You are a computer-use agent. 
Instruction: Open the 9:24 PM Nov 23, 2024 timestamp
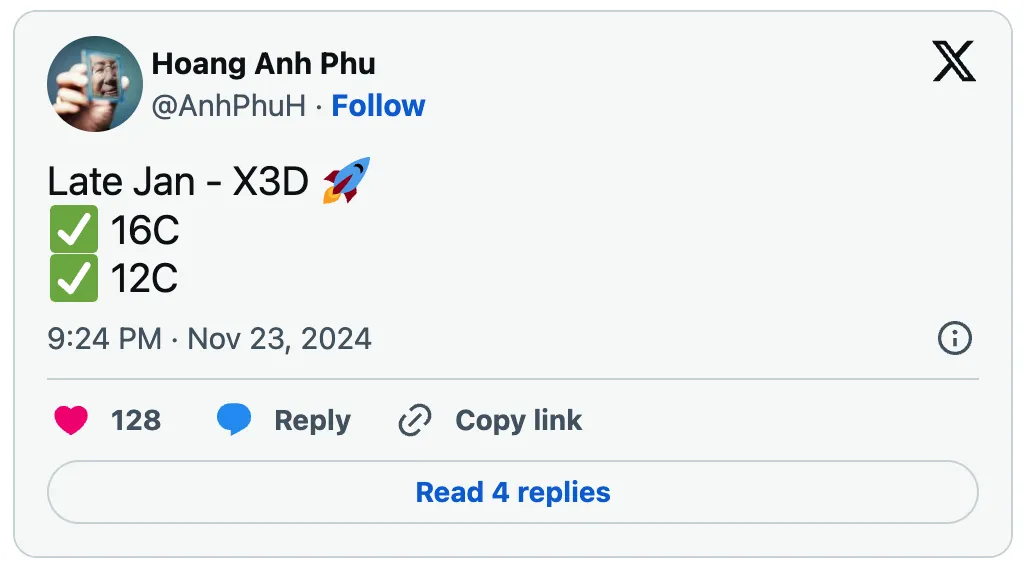pyautogui.click(x=209, y=339)
